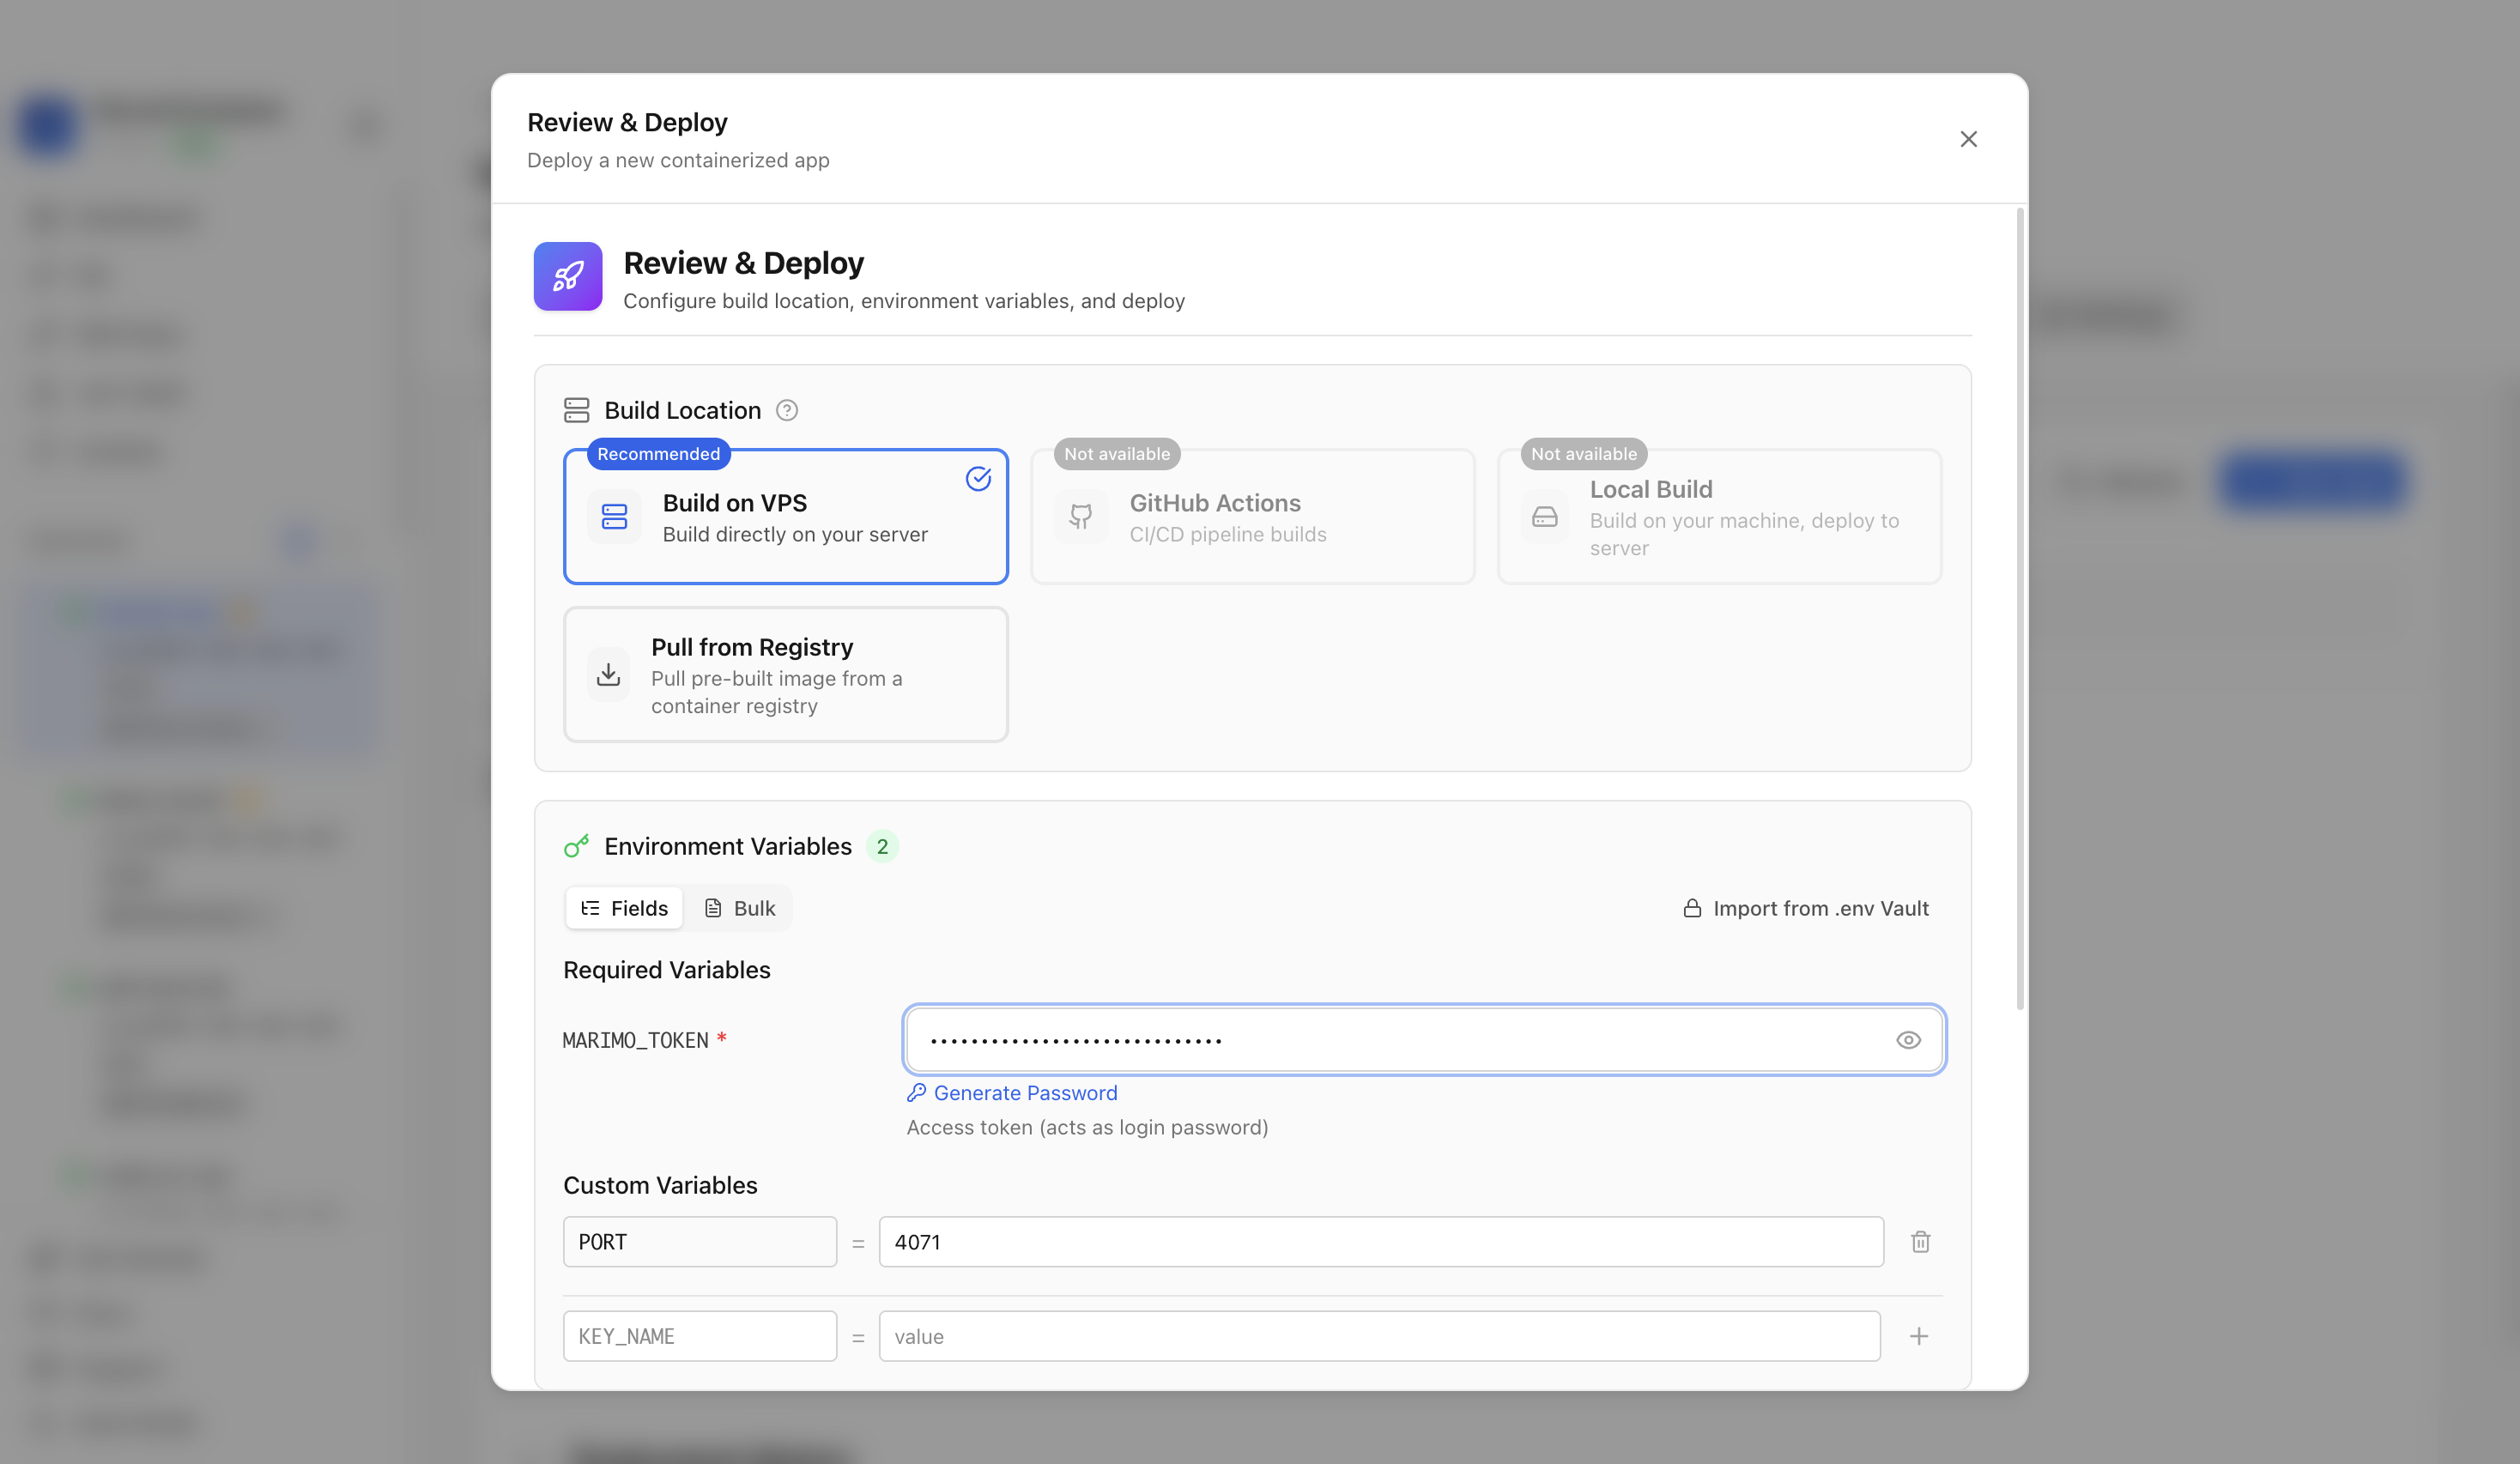Click the hard drive icon in Local Build card
2520x1464 pixels.
[x=1545, y=517]
